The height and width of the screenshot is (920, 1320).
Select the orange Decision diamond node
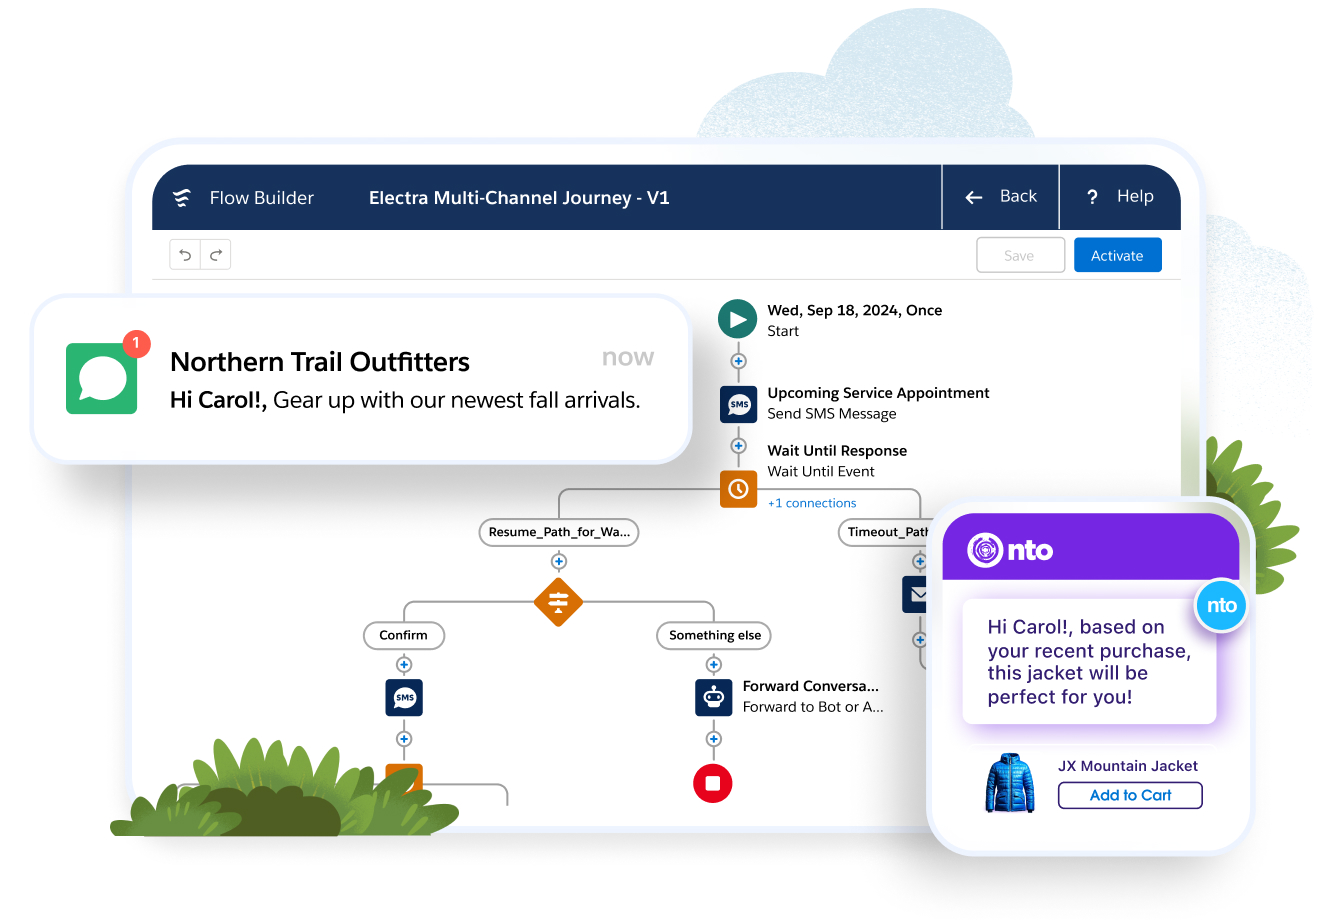click(558, 603)
